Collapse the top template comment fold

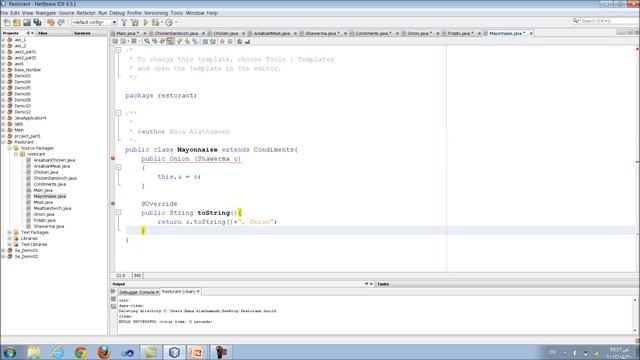point(118,50)
